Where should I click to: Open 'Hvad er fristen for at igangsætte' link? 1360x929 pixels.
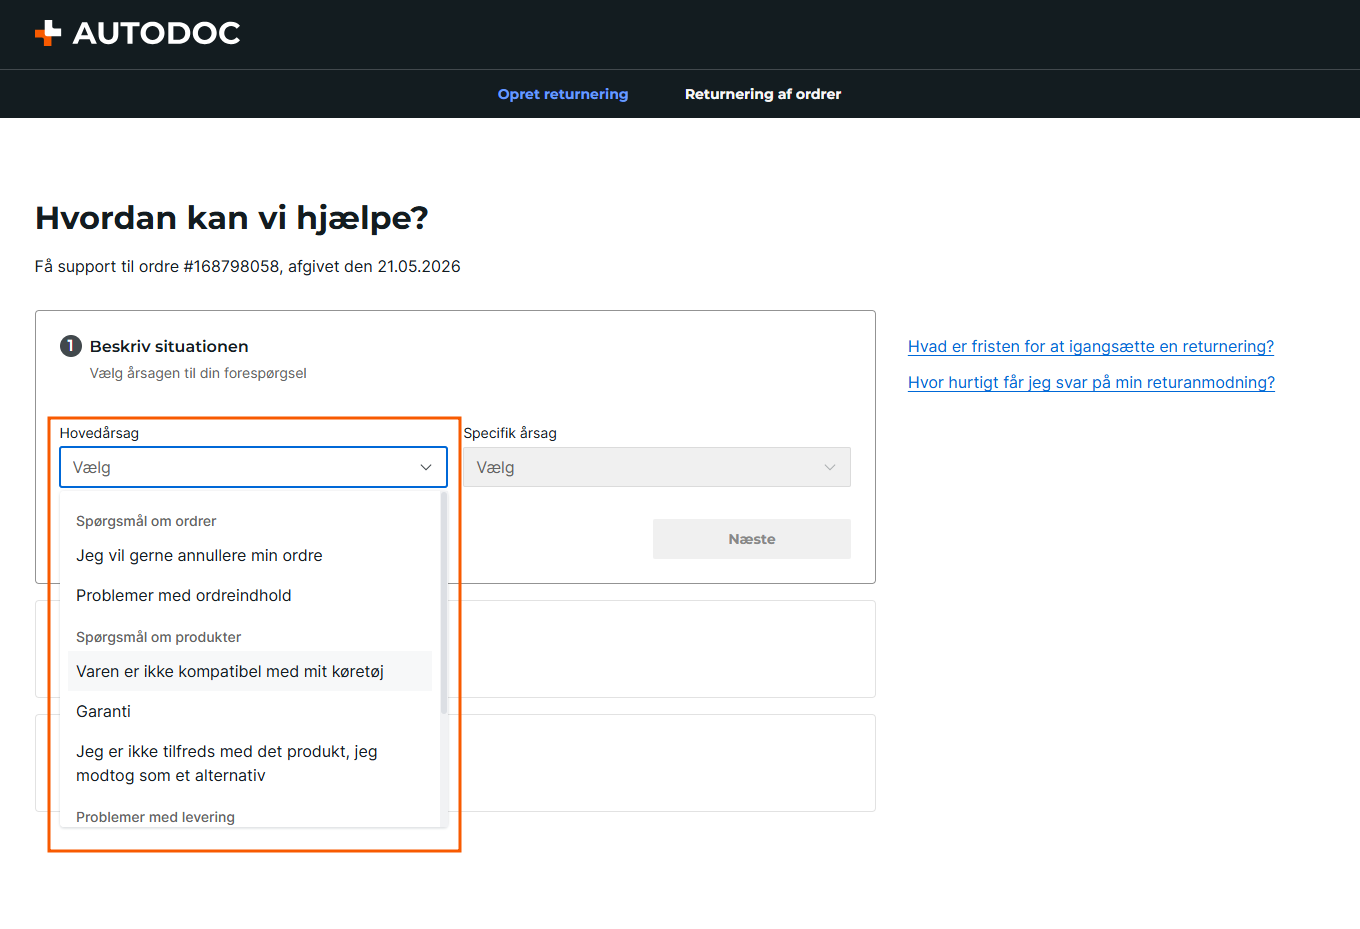(1091, 346)
